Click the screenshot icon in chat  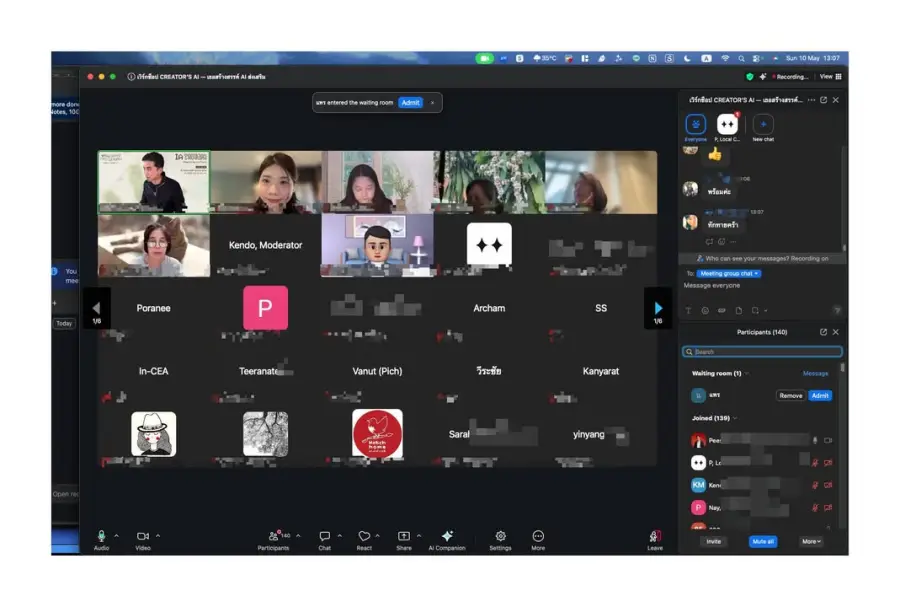[755, 310]
